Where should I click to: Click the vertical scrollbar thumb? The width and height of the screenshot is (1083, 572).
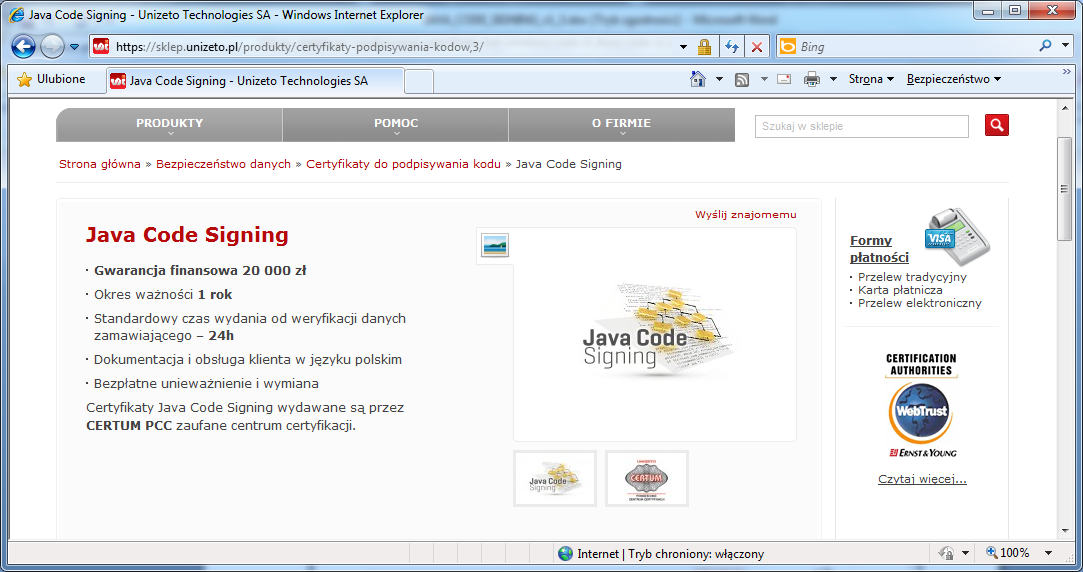tap(1065, 189)
